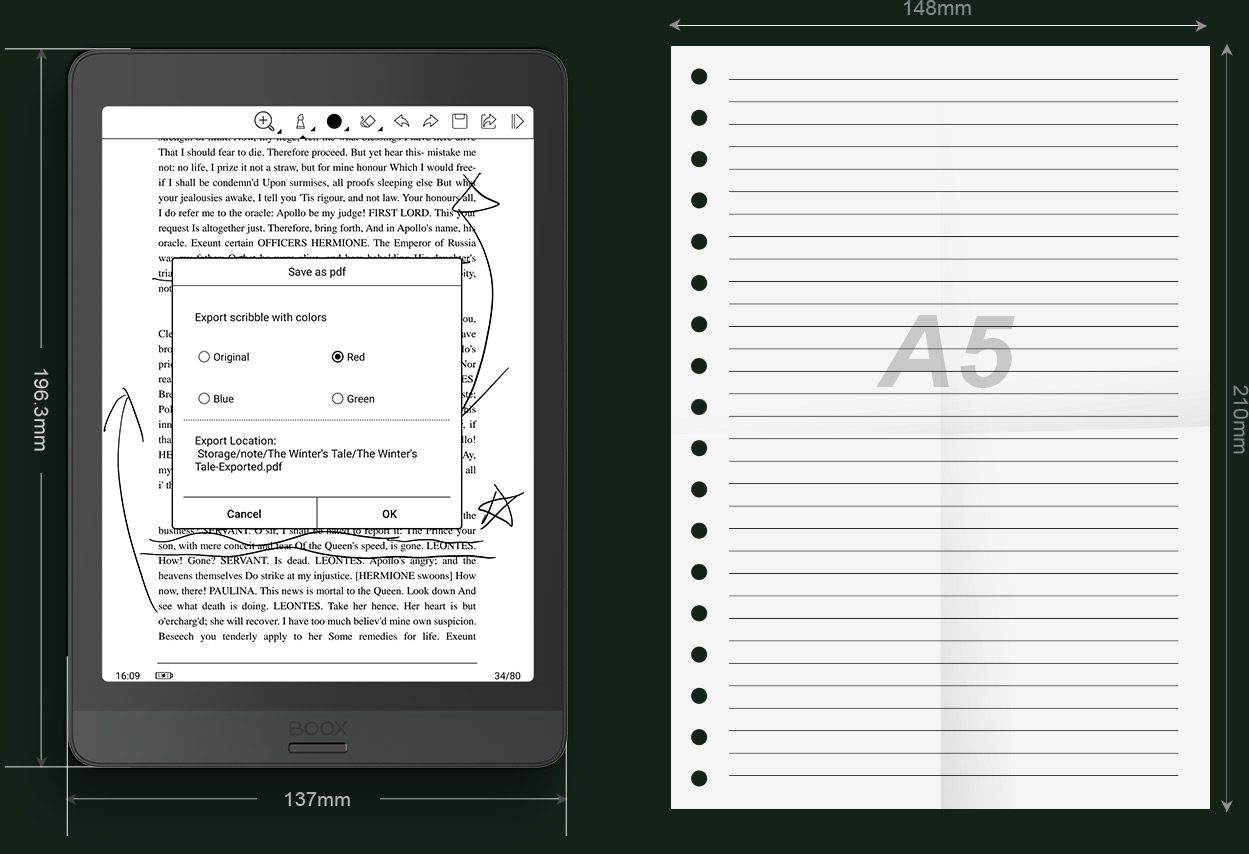Select the Zoom magnifier tool

click(x=263, y=121)
